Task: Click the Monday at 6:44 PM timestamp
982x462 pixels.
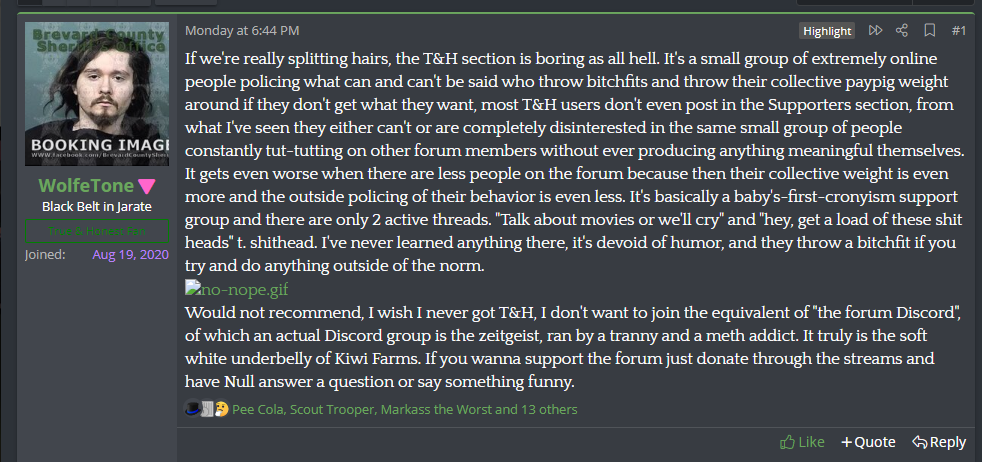Action: [242, 31]
